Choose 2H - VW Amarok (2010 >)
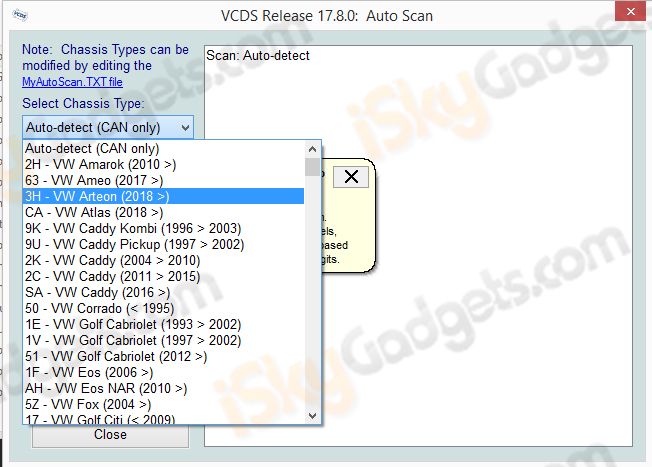Image resolution: width=652 pixels, height=467 pixels. tap(163, 164)
